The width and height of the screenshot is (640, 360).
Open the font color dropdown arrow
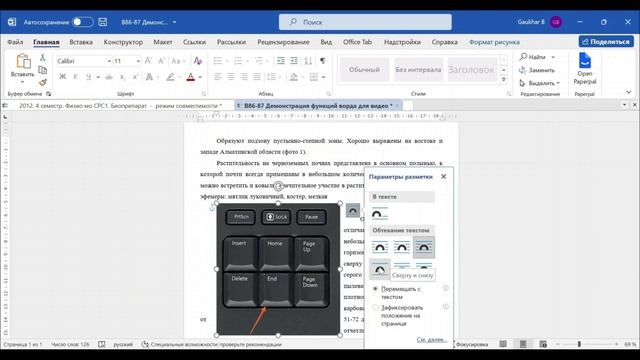[200, 77]
